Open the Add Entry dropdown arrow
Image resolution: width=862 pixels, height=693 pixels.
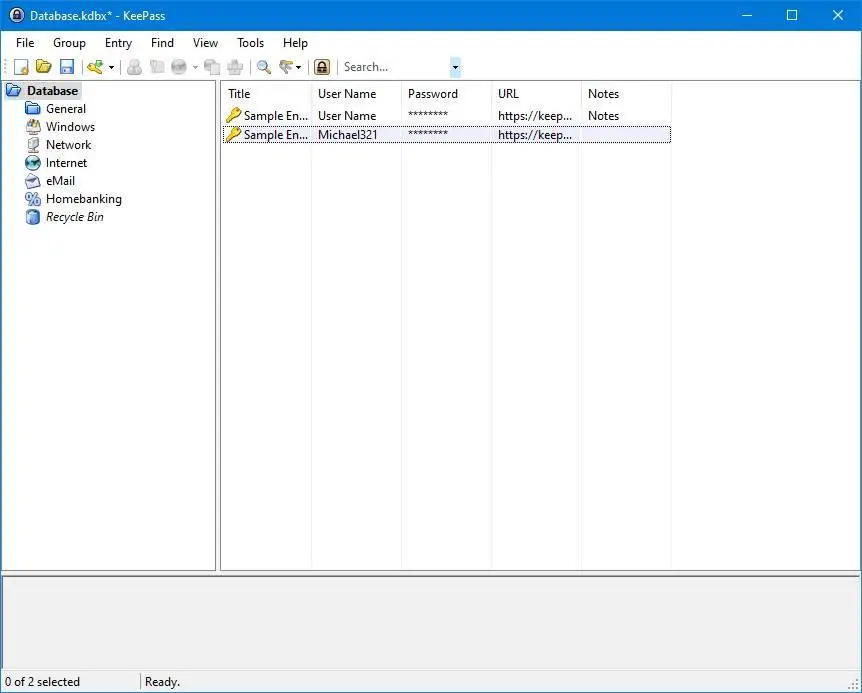(111, 68)
